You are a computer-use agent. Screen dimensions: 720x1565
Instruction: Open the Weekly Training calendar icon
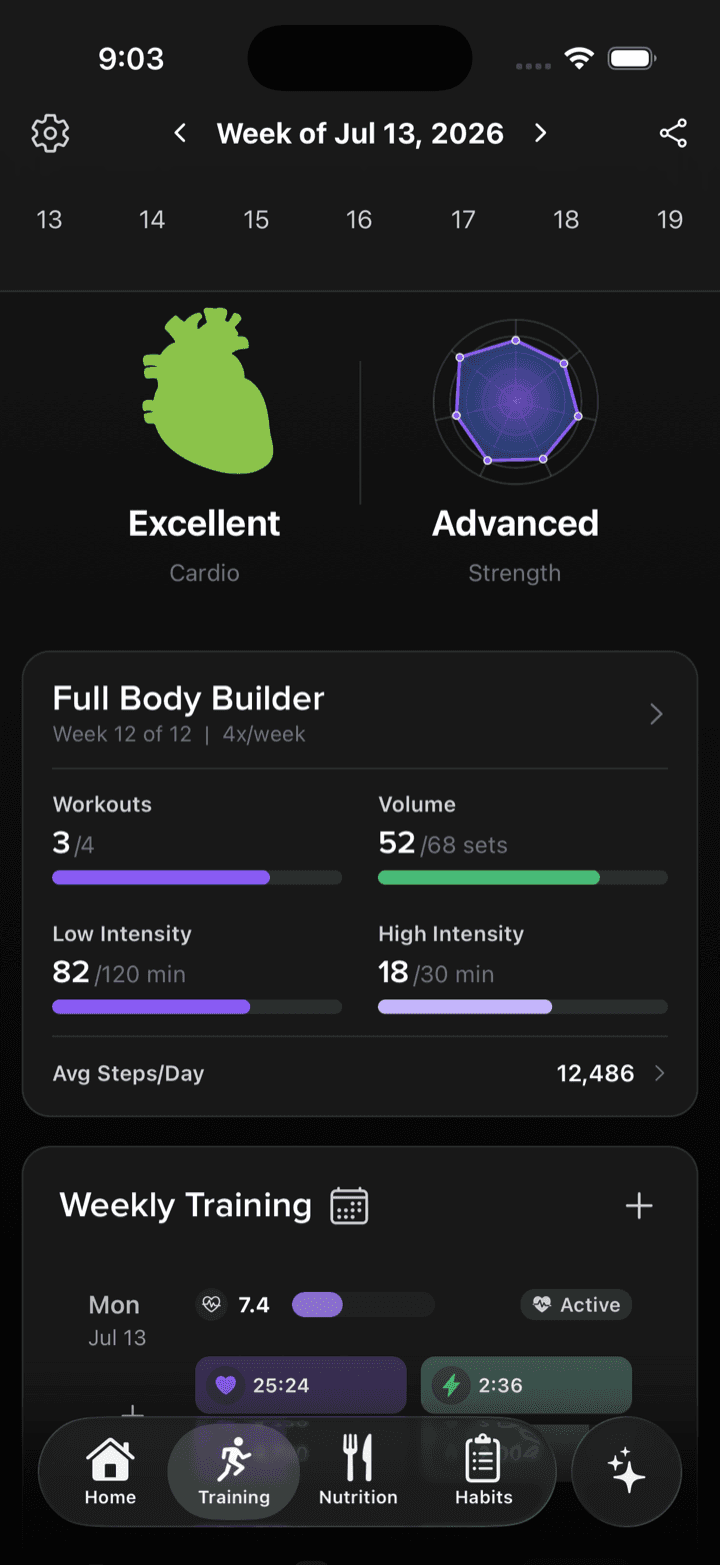(349, 1205)
